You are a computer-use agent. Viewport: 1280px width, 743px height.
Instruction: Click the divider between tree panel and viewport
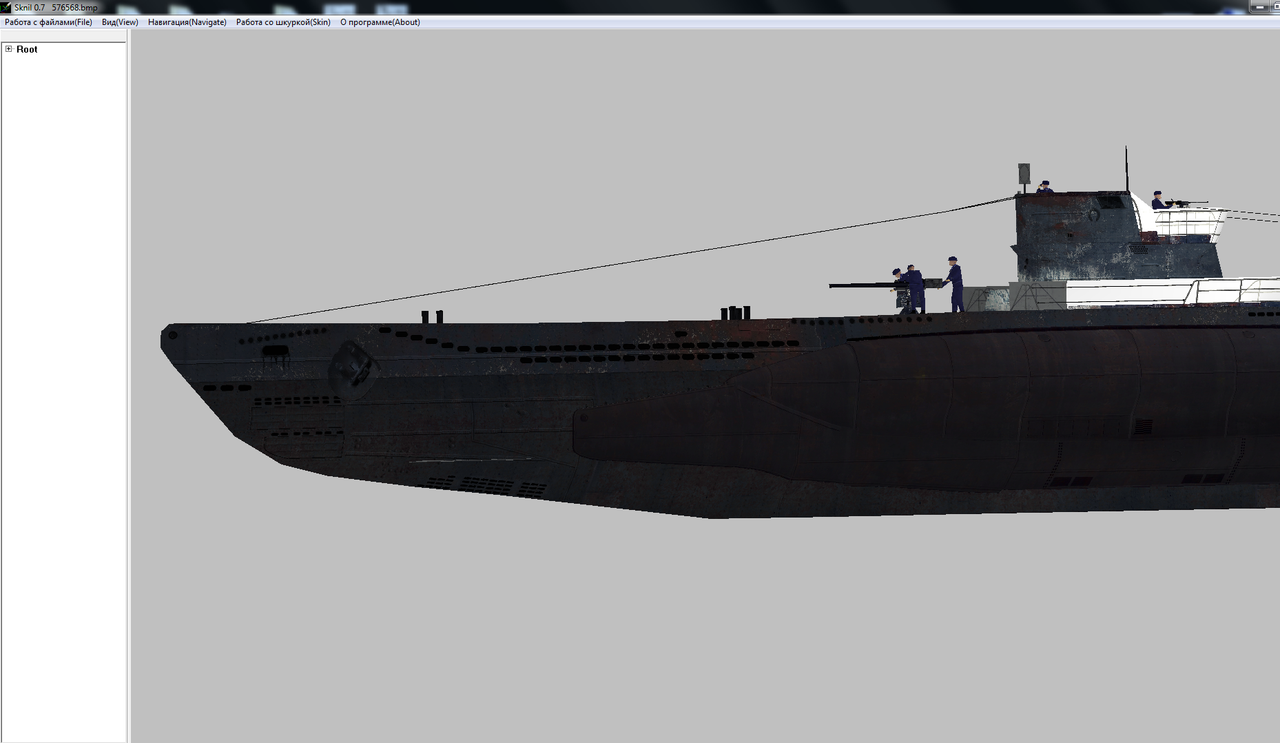(128, 400)
